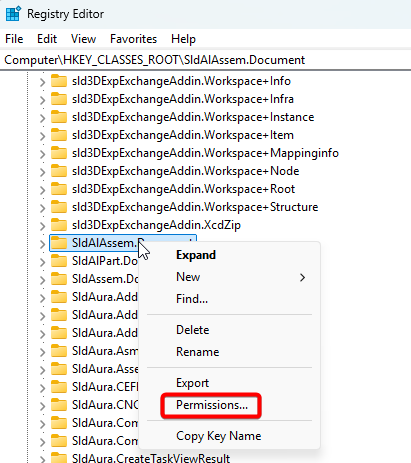
Task: Expand the Workspace+Instance key
Action: 42,118
